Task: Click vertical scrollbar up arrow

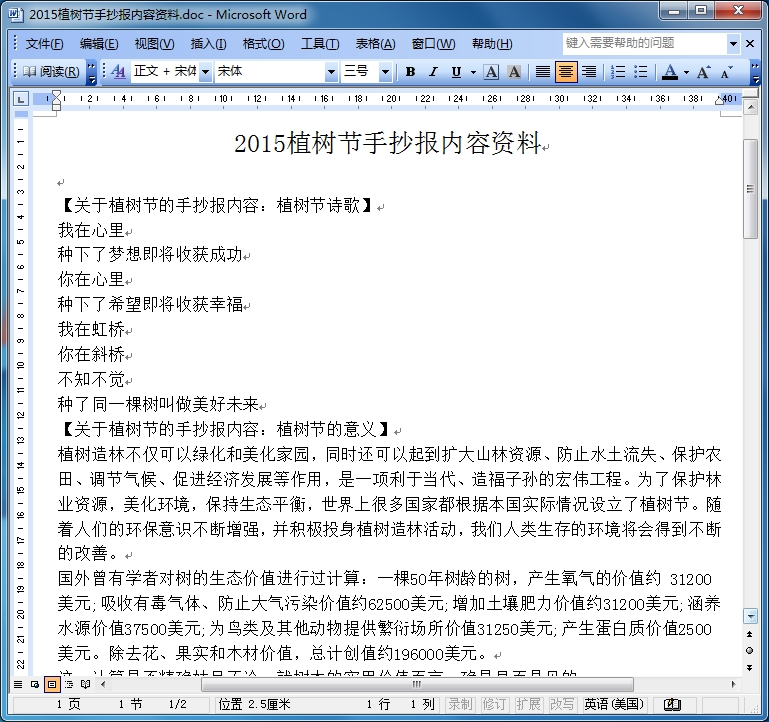Action: click(x=750, y=106)
